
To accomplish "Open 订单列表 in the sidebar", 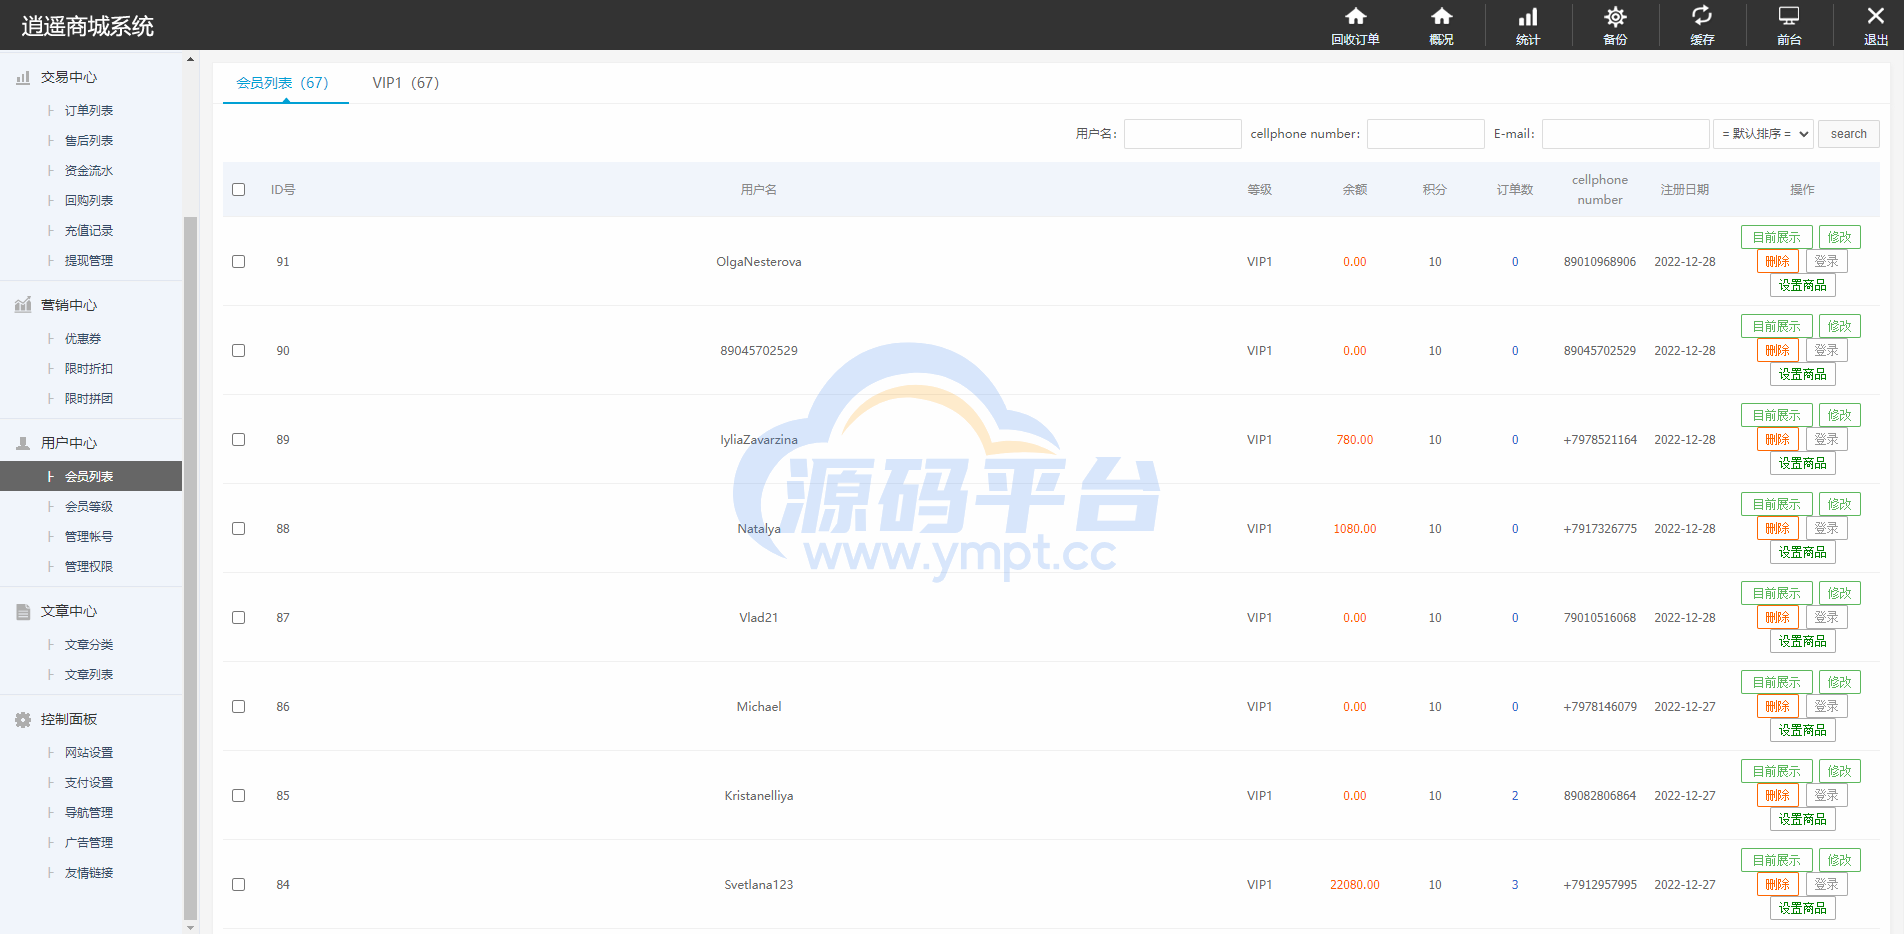I will click(x=89, y=110).
